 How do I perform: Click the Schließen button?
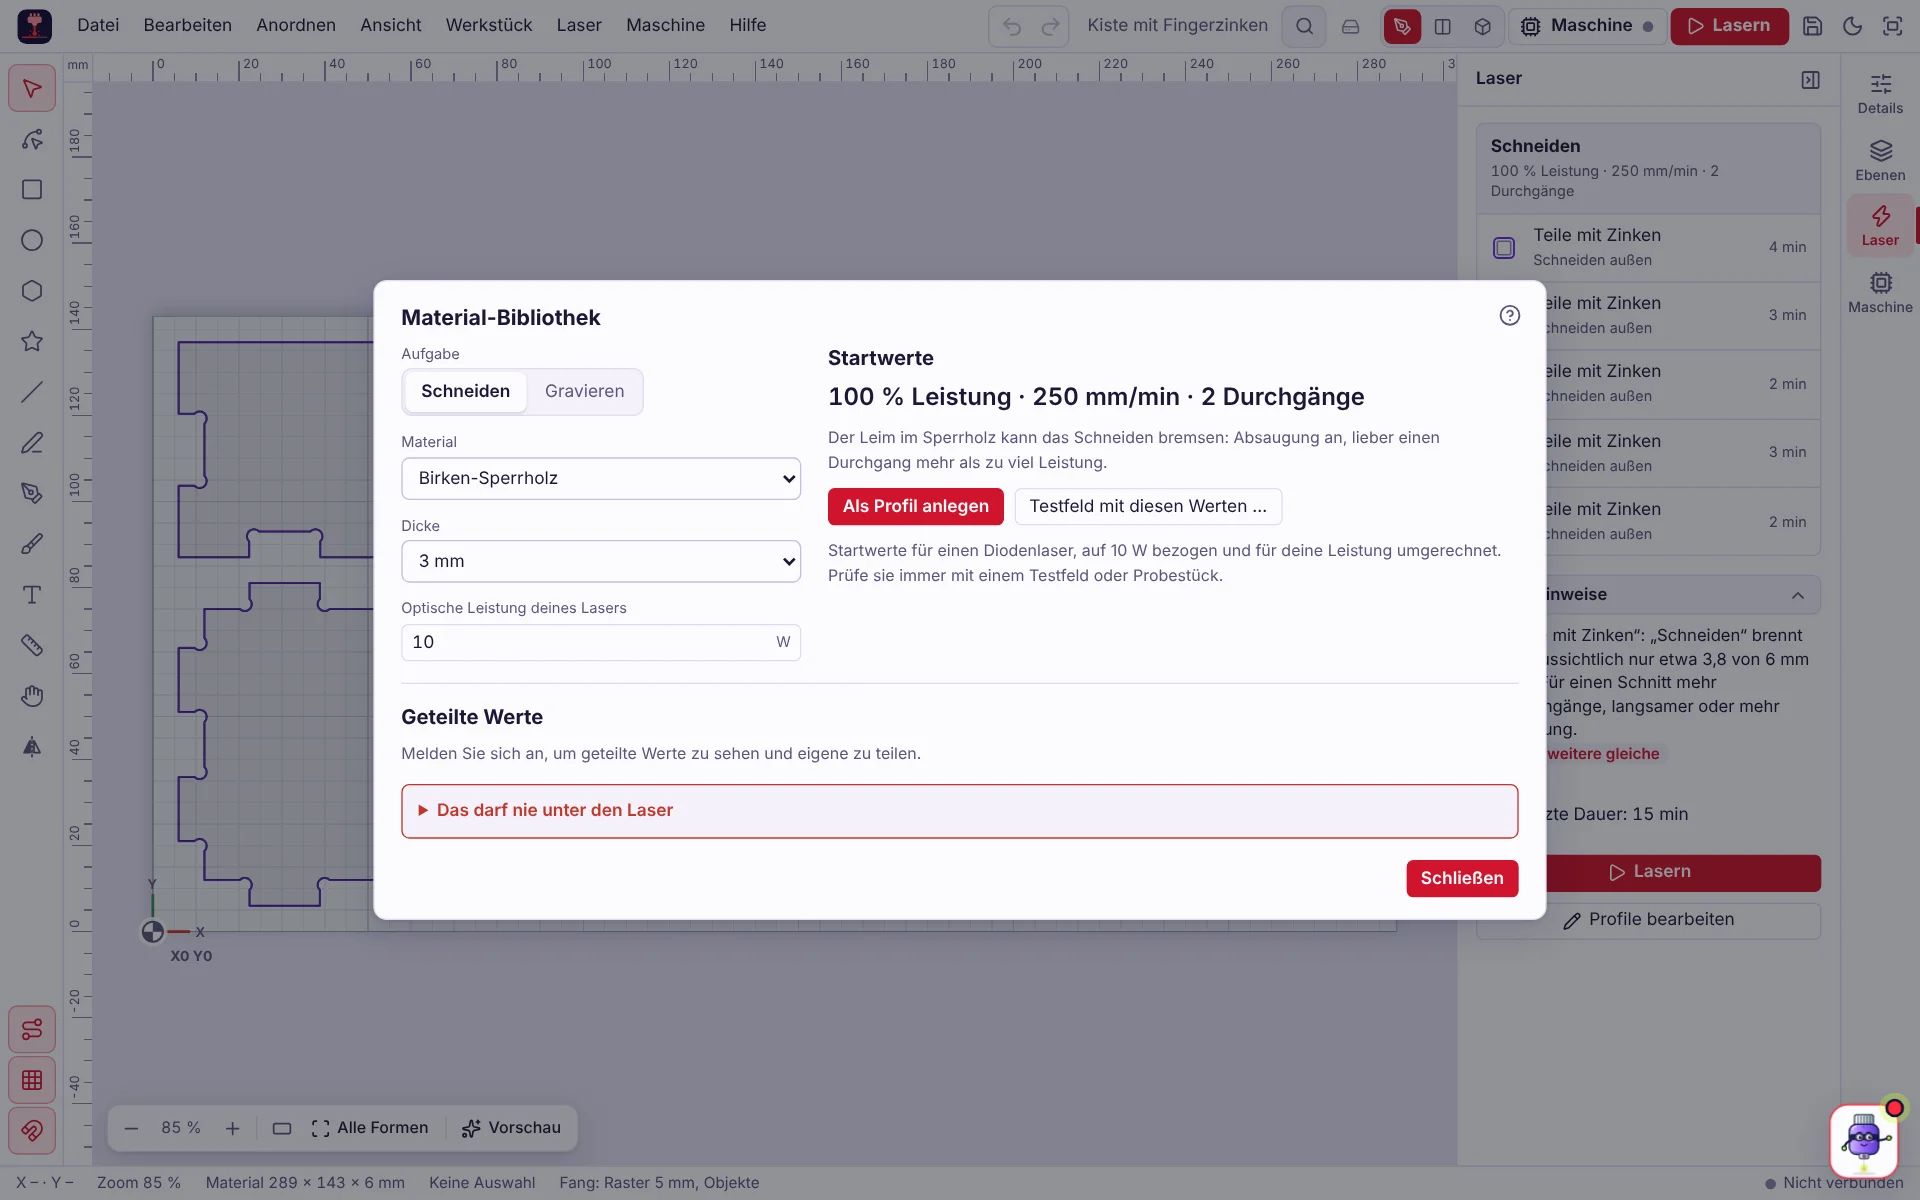tap(1462, 878)
